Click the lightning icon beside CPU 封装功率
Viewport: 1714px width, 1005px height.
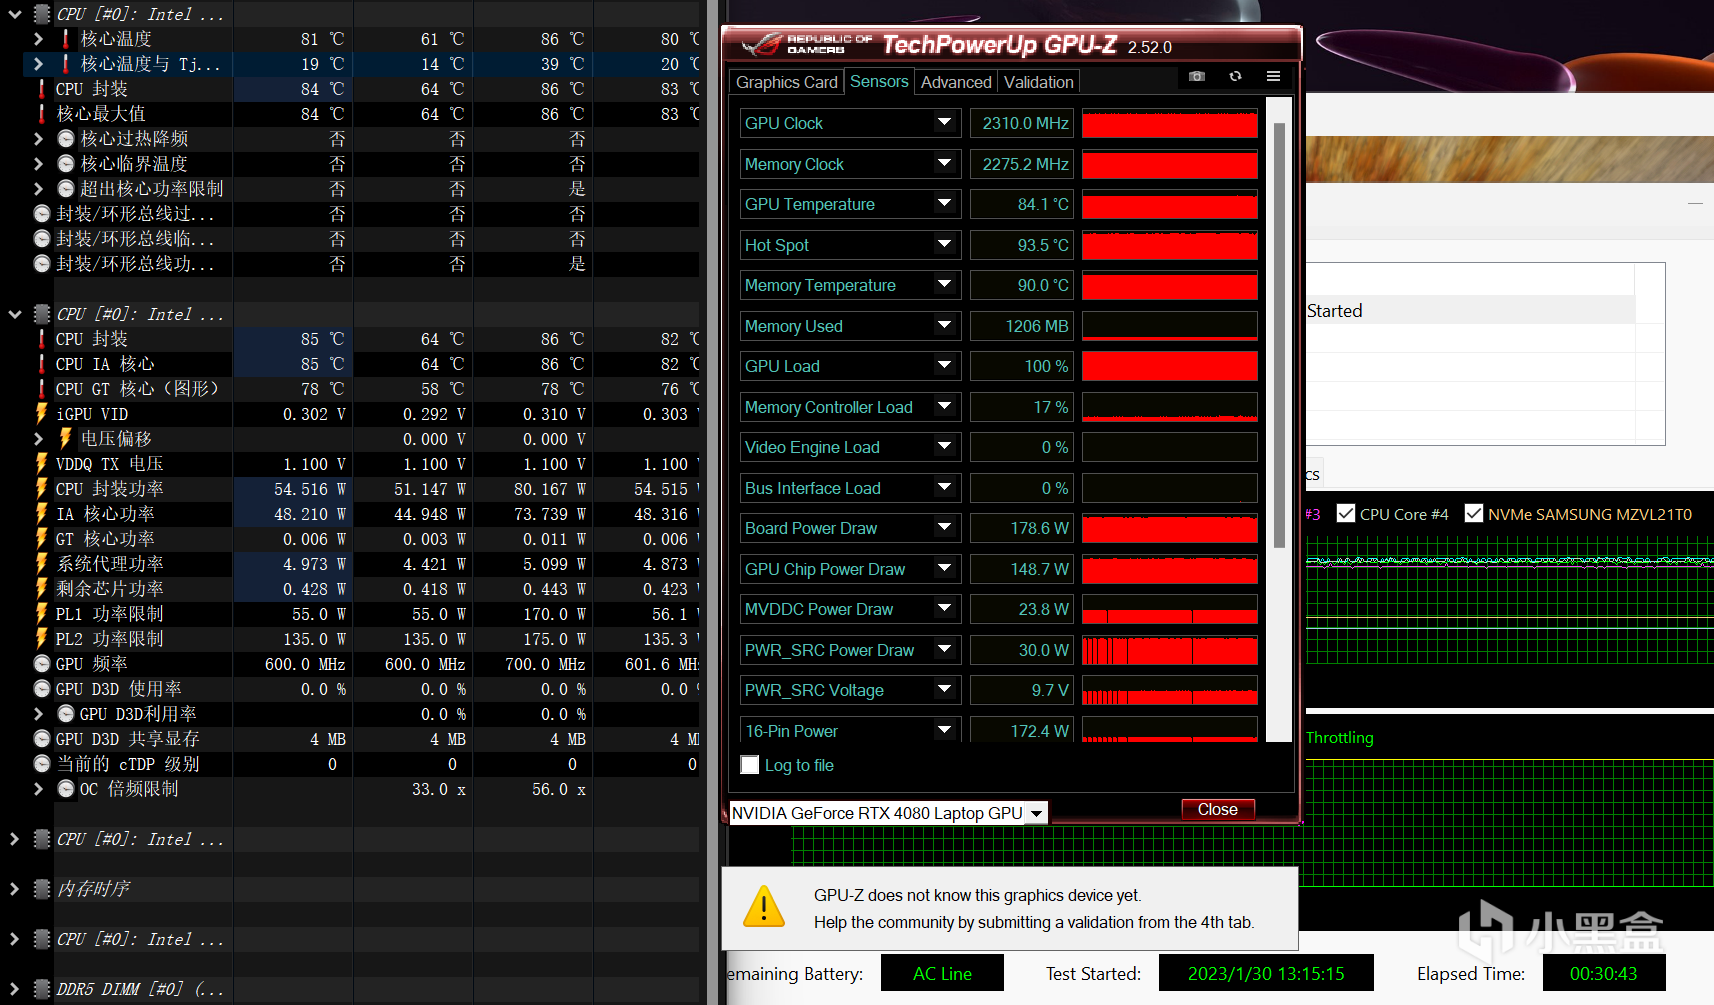(x=42, y=489)
